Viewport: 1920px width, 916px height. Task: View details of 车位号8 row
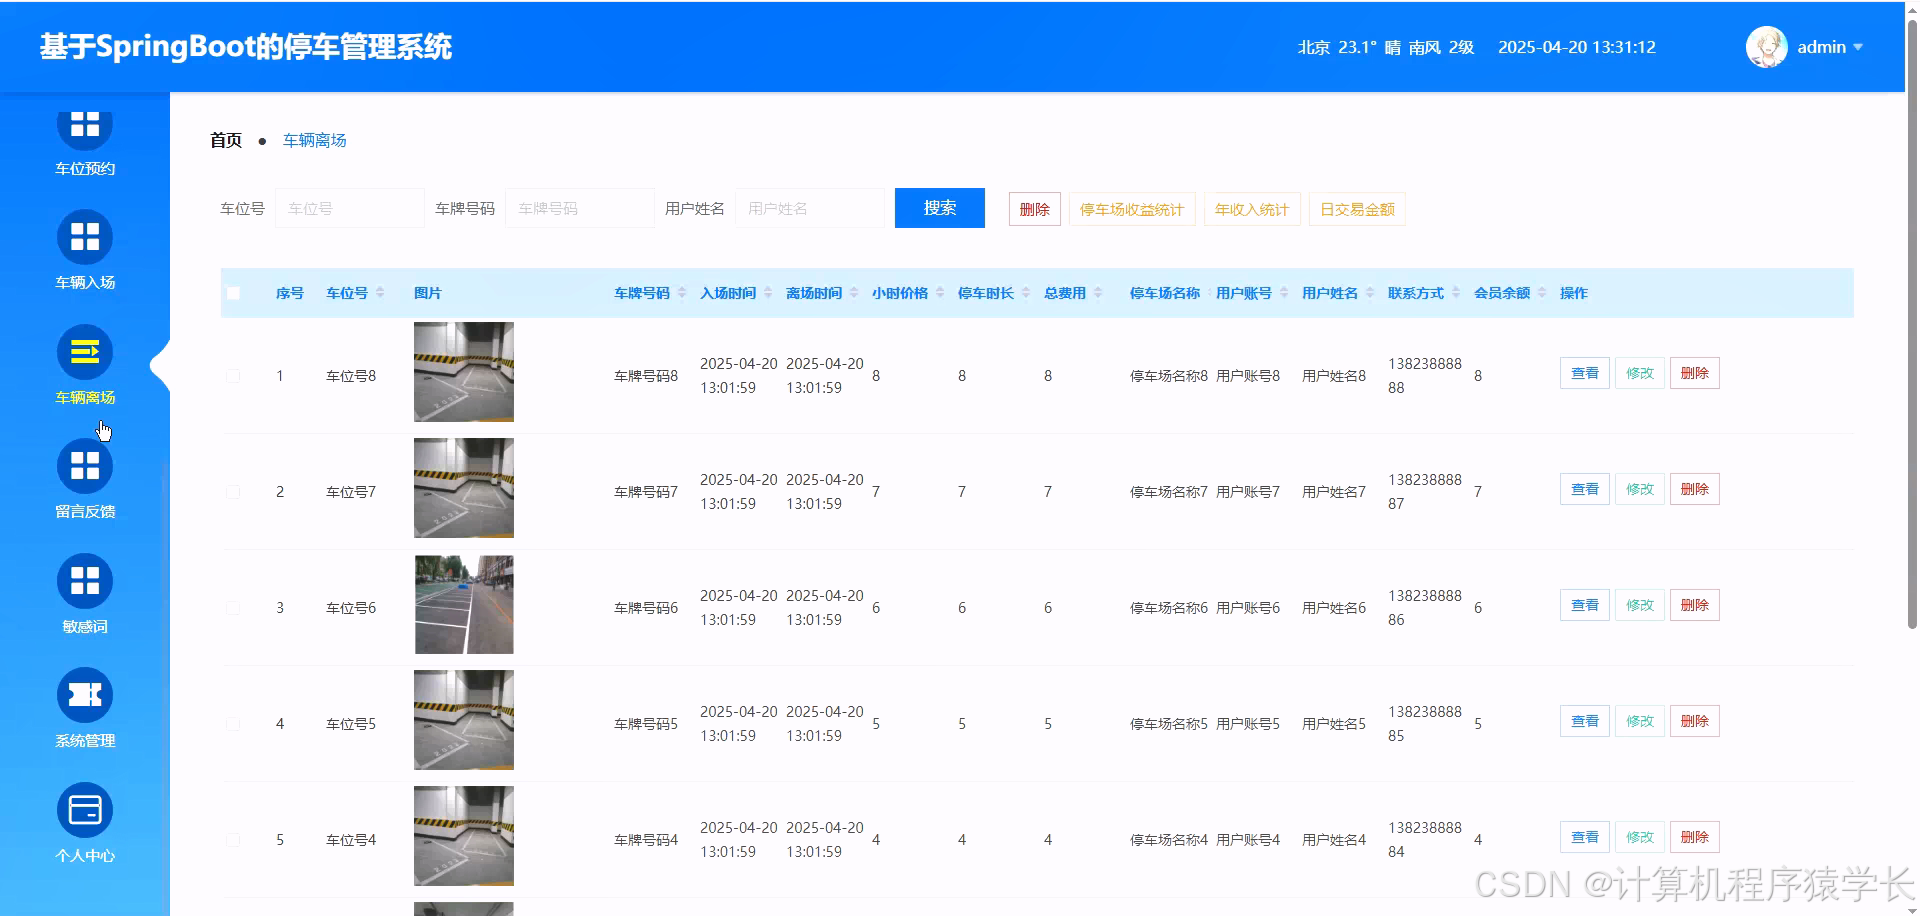coord(1584,373)
